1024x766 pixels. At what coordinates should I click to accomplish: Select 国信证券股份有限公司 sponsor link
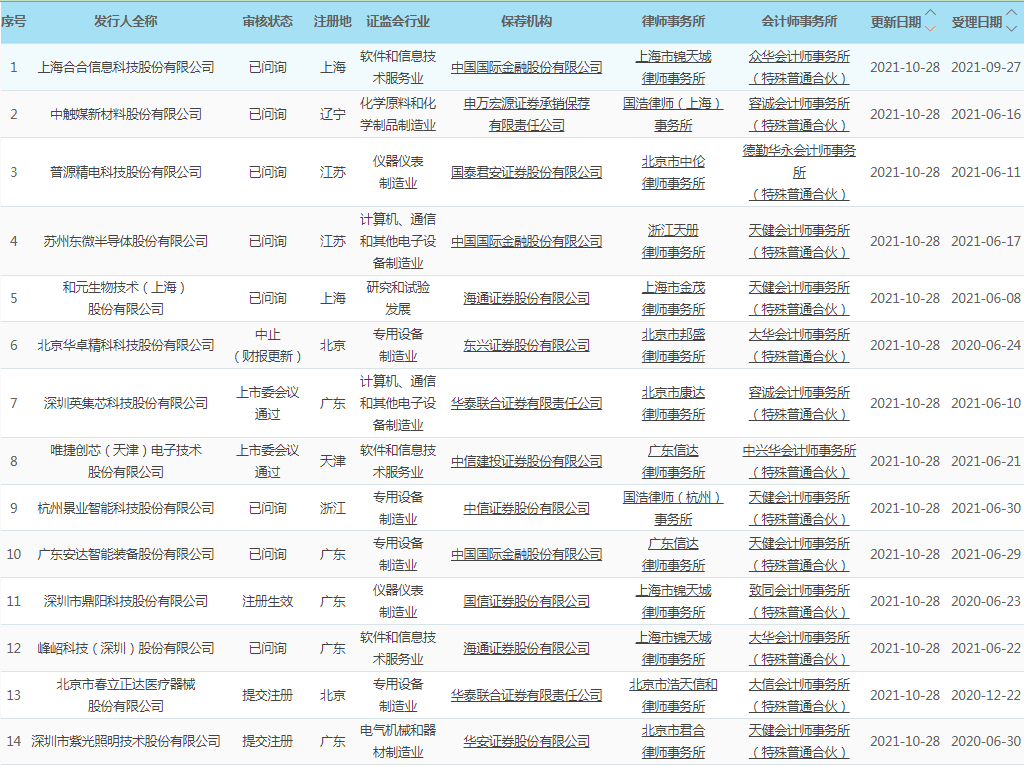(x=526, y=601)
